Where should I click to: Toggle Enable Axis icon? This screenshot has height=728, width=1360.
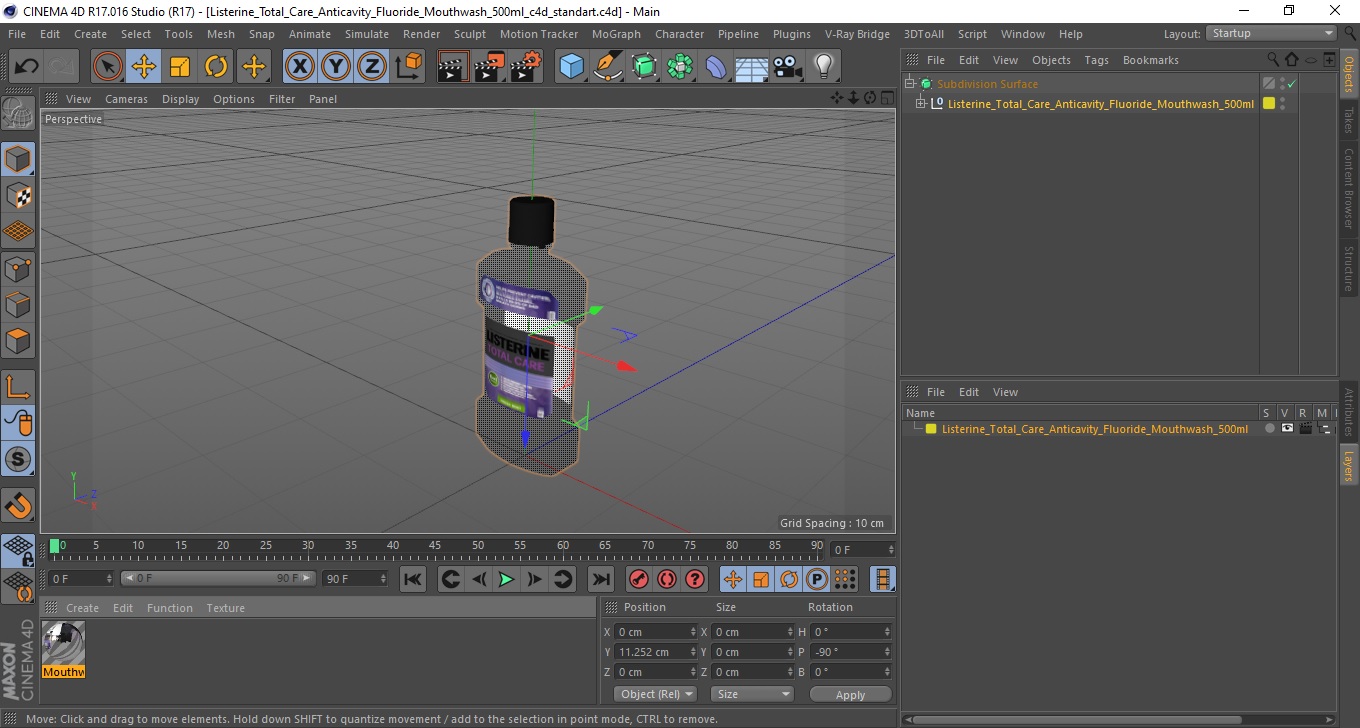pyautogui.click(x=18, y=387)
